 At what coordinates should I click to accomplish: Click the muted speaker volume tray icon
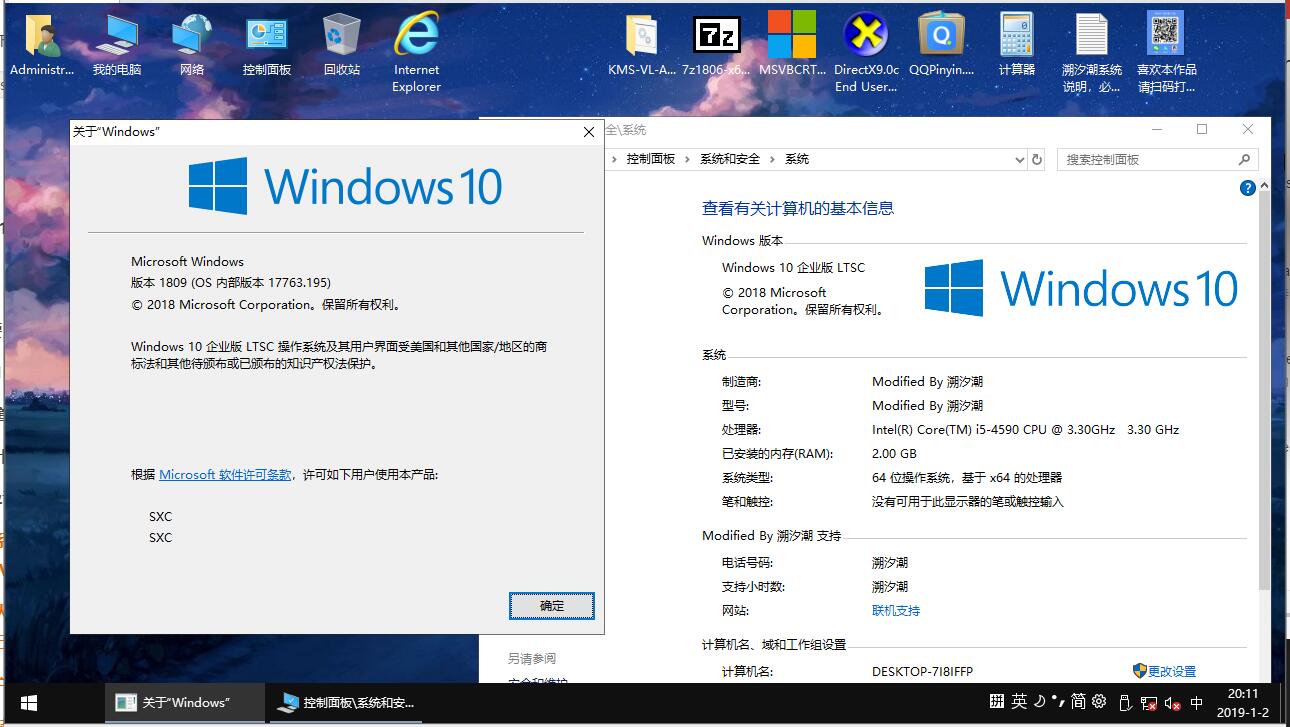click(1173, 703)
